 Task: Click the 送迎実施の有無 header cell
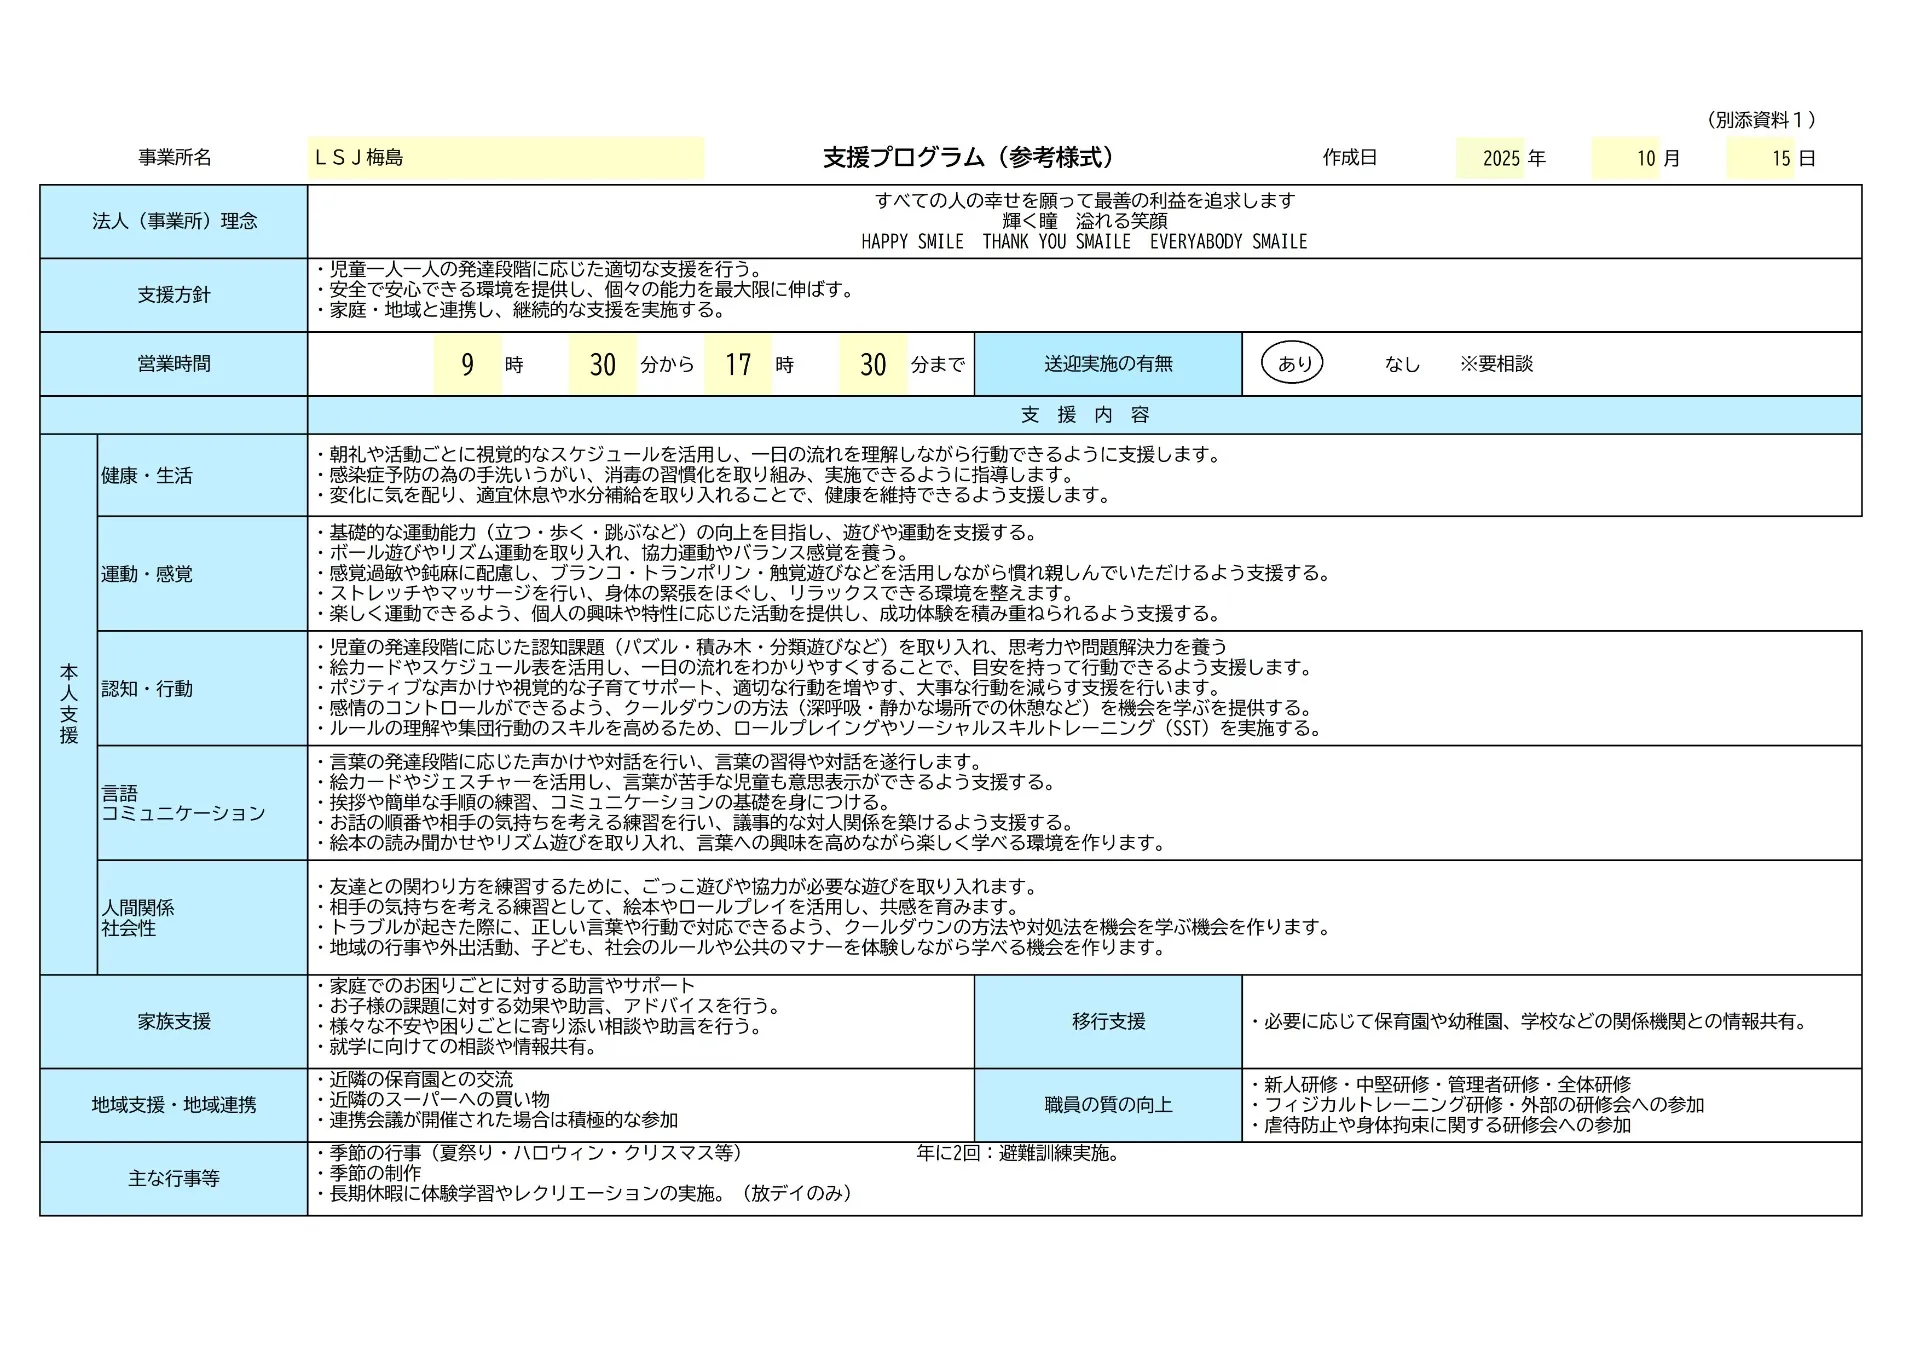(x=1108, y=364)
